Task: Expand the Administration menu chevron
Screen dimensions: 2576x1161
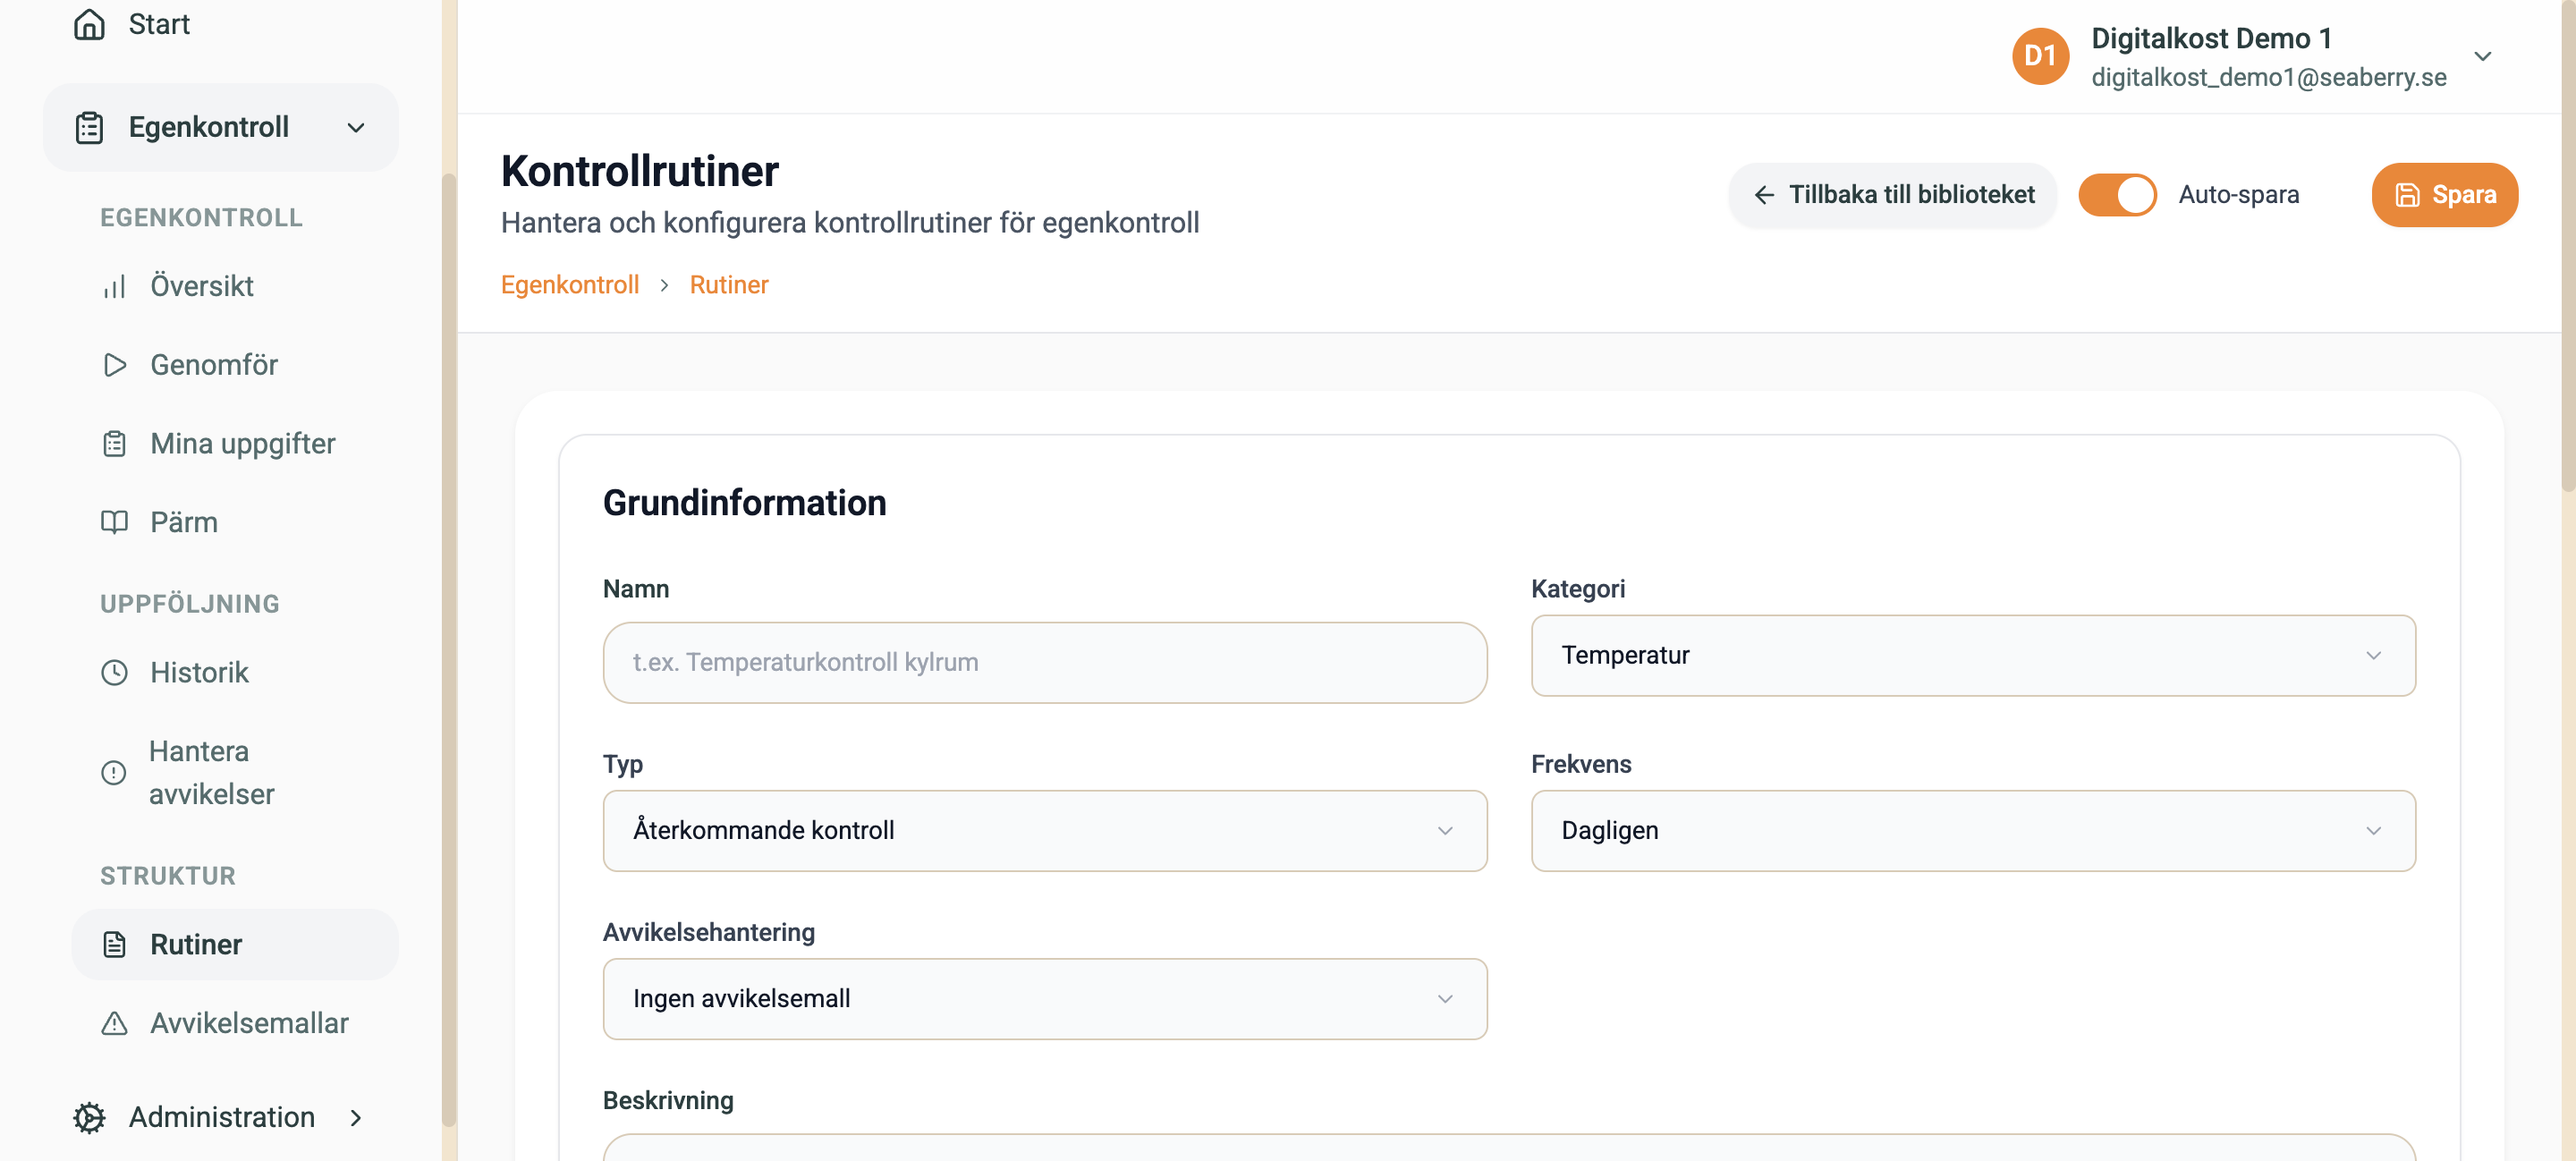Action: point(355,1117)
